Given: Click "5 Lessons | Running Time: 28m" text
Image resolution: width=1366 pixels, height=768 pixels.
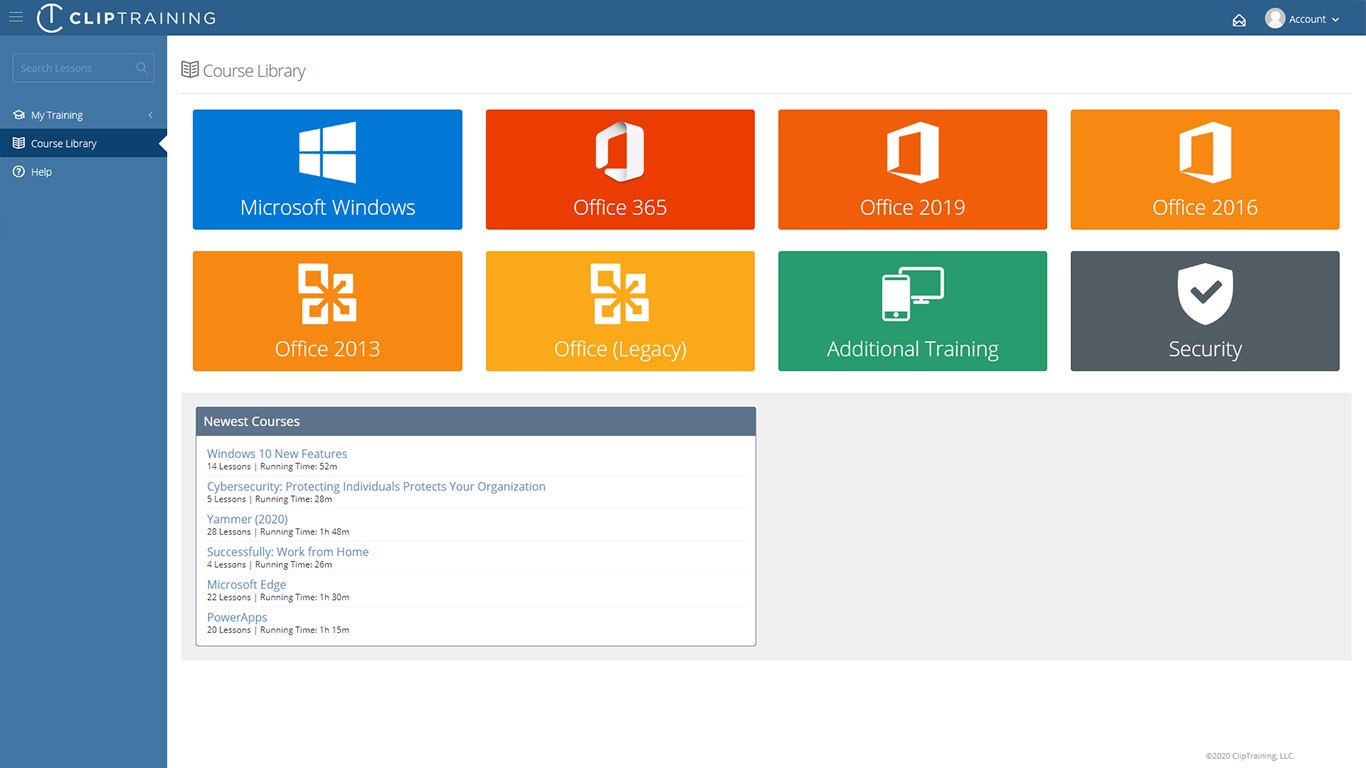Looking at the screenshot, I should point(269,499).
